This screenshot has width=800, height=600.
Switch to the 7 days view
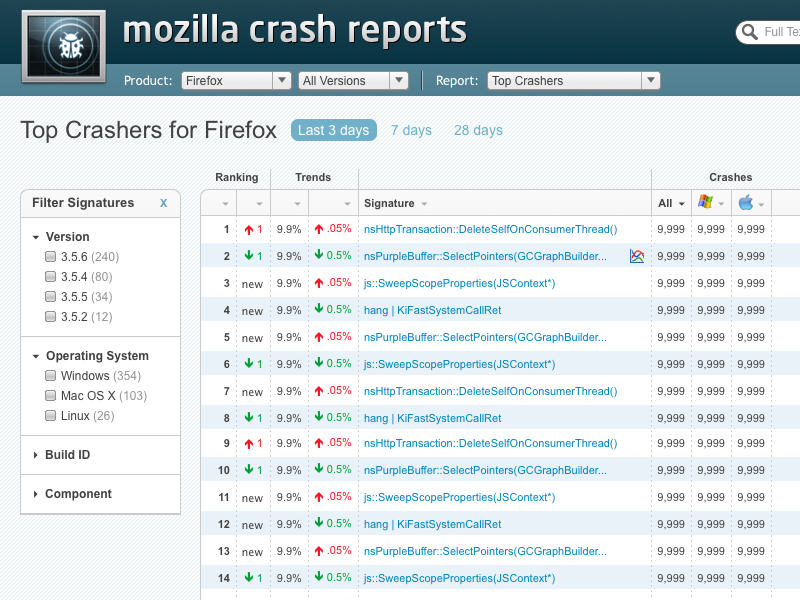(x=411, y=131)
